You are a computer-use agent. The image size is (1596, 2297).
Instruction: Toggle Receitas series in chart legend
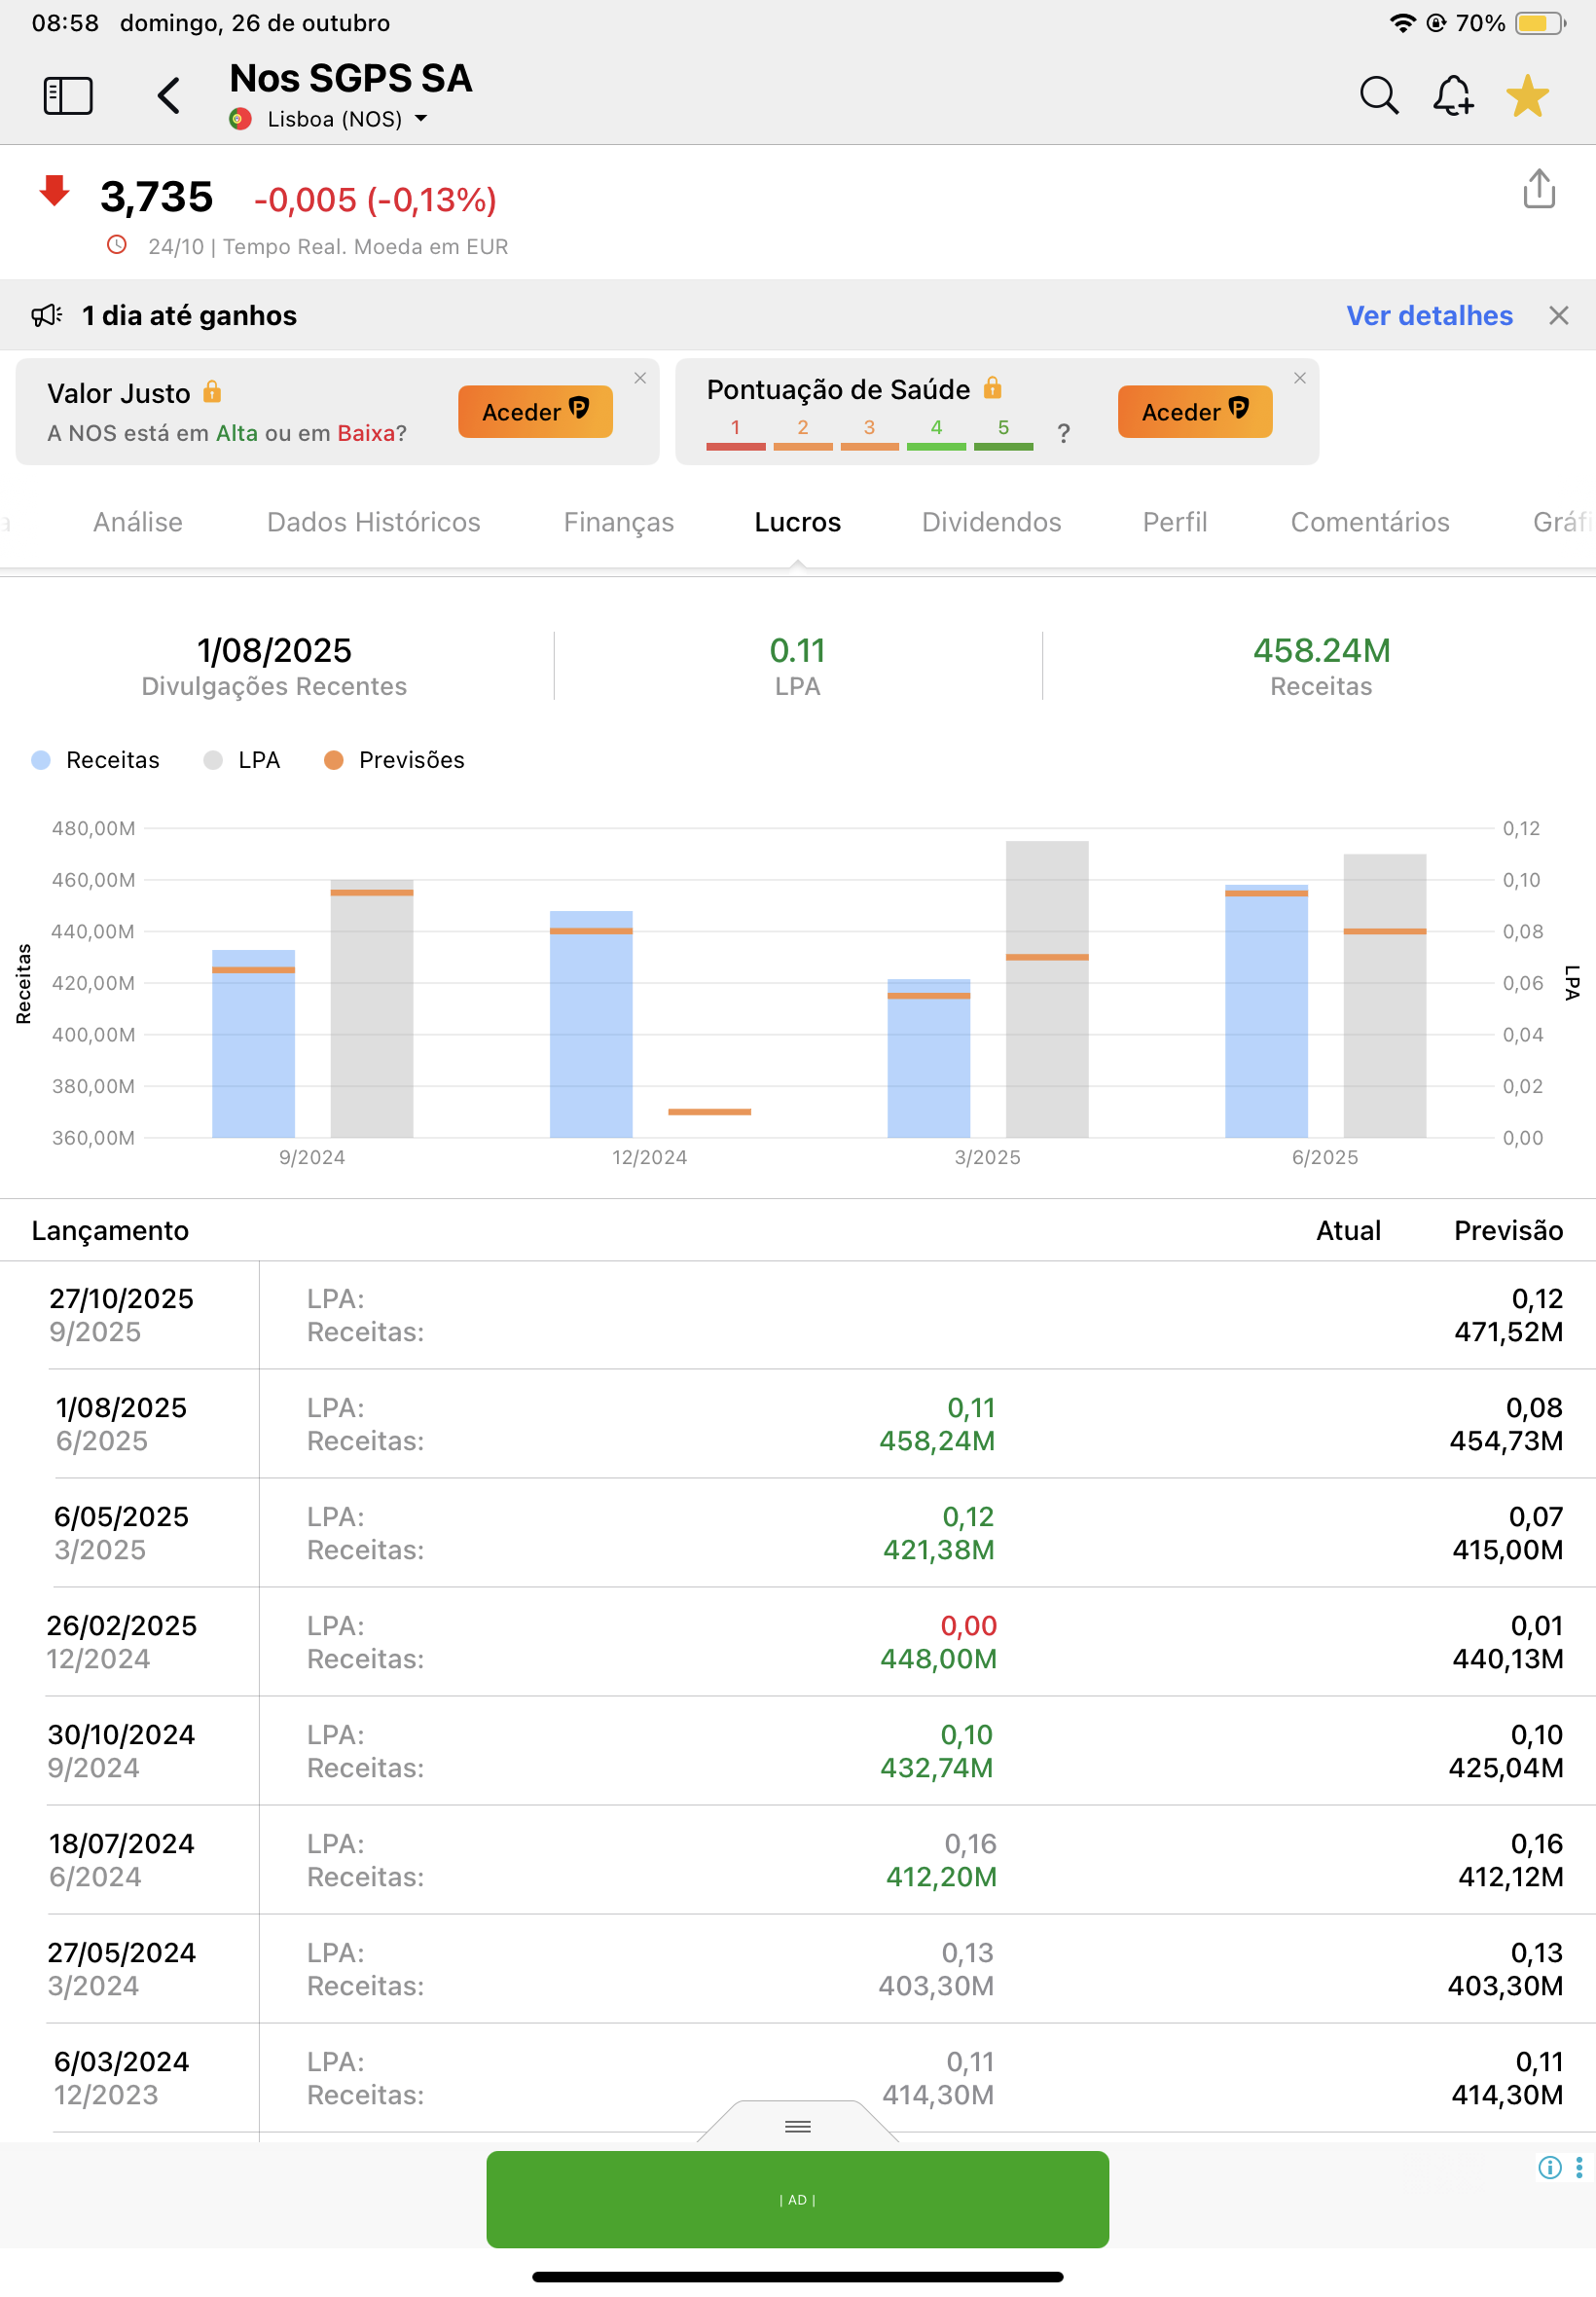(96, 760)
